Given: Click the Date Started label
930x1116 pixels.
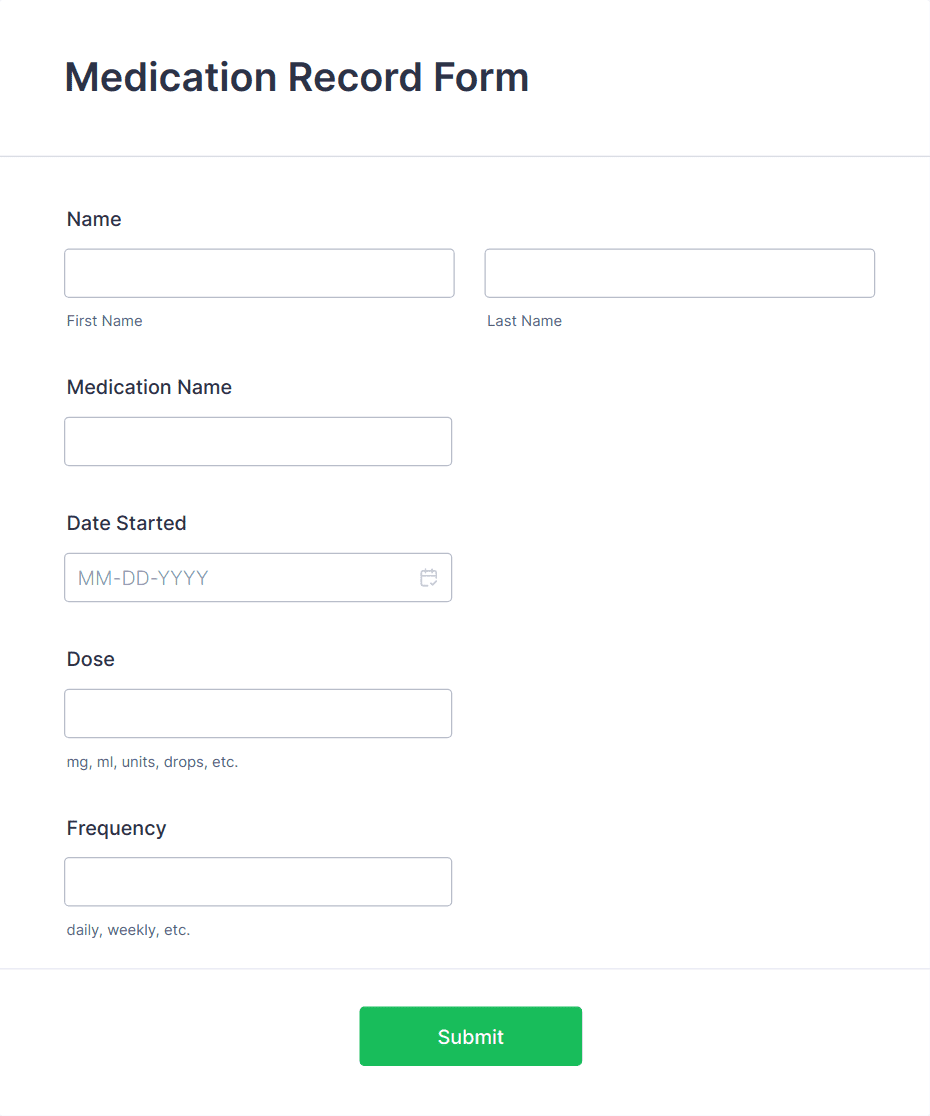Looking at the screenshot, I should pos(126,523).
